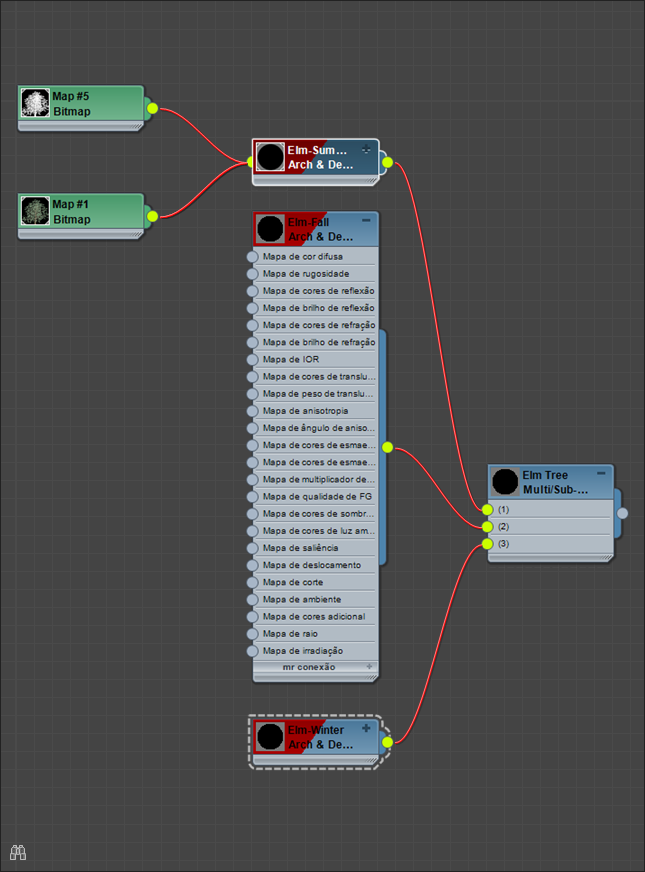Viewport: 645px width, 872px height.
Task: Click the Map #1 bitmap tree thumbnail
Action: [35, 211]
